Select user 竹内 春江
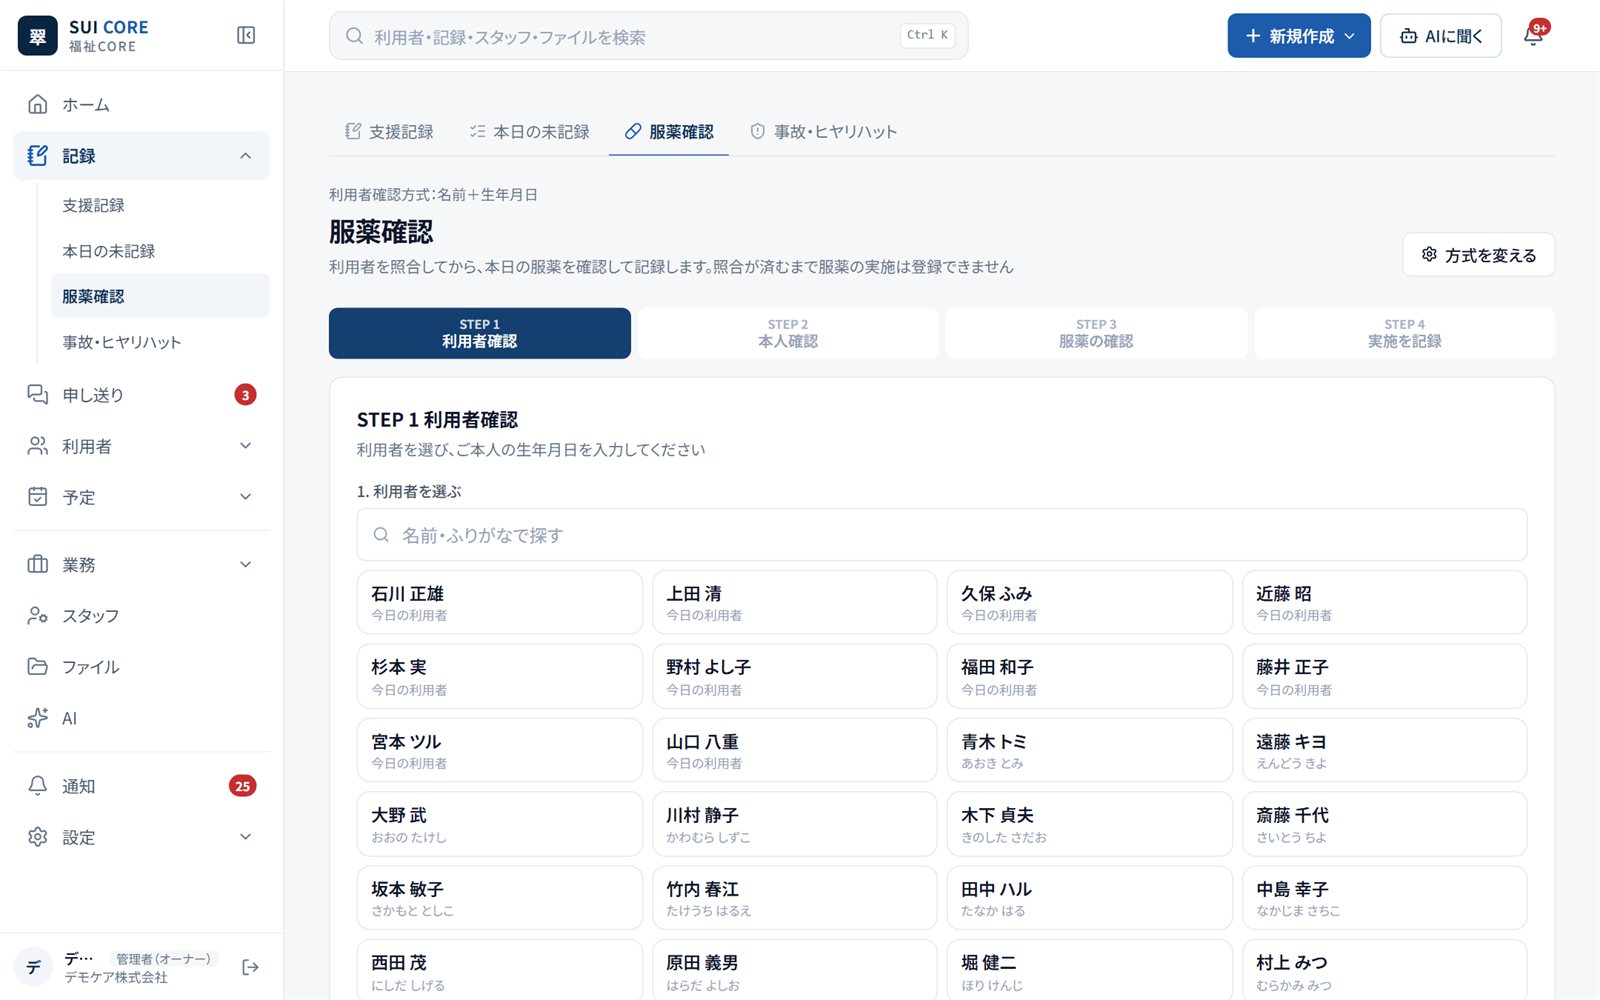Viewport: 1600px width, 1000px height. pos(795,898)
